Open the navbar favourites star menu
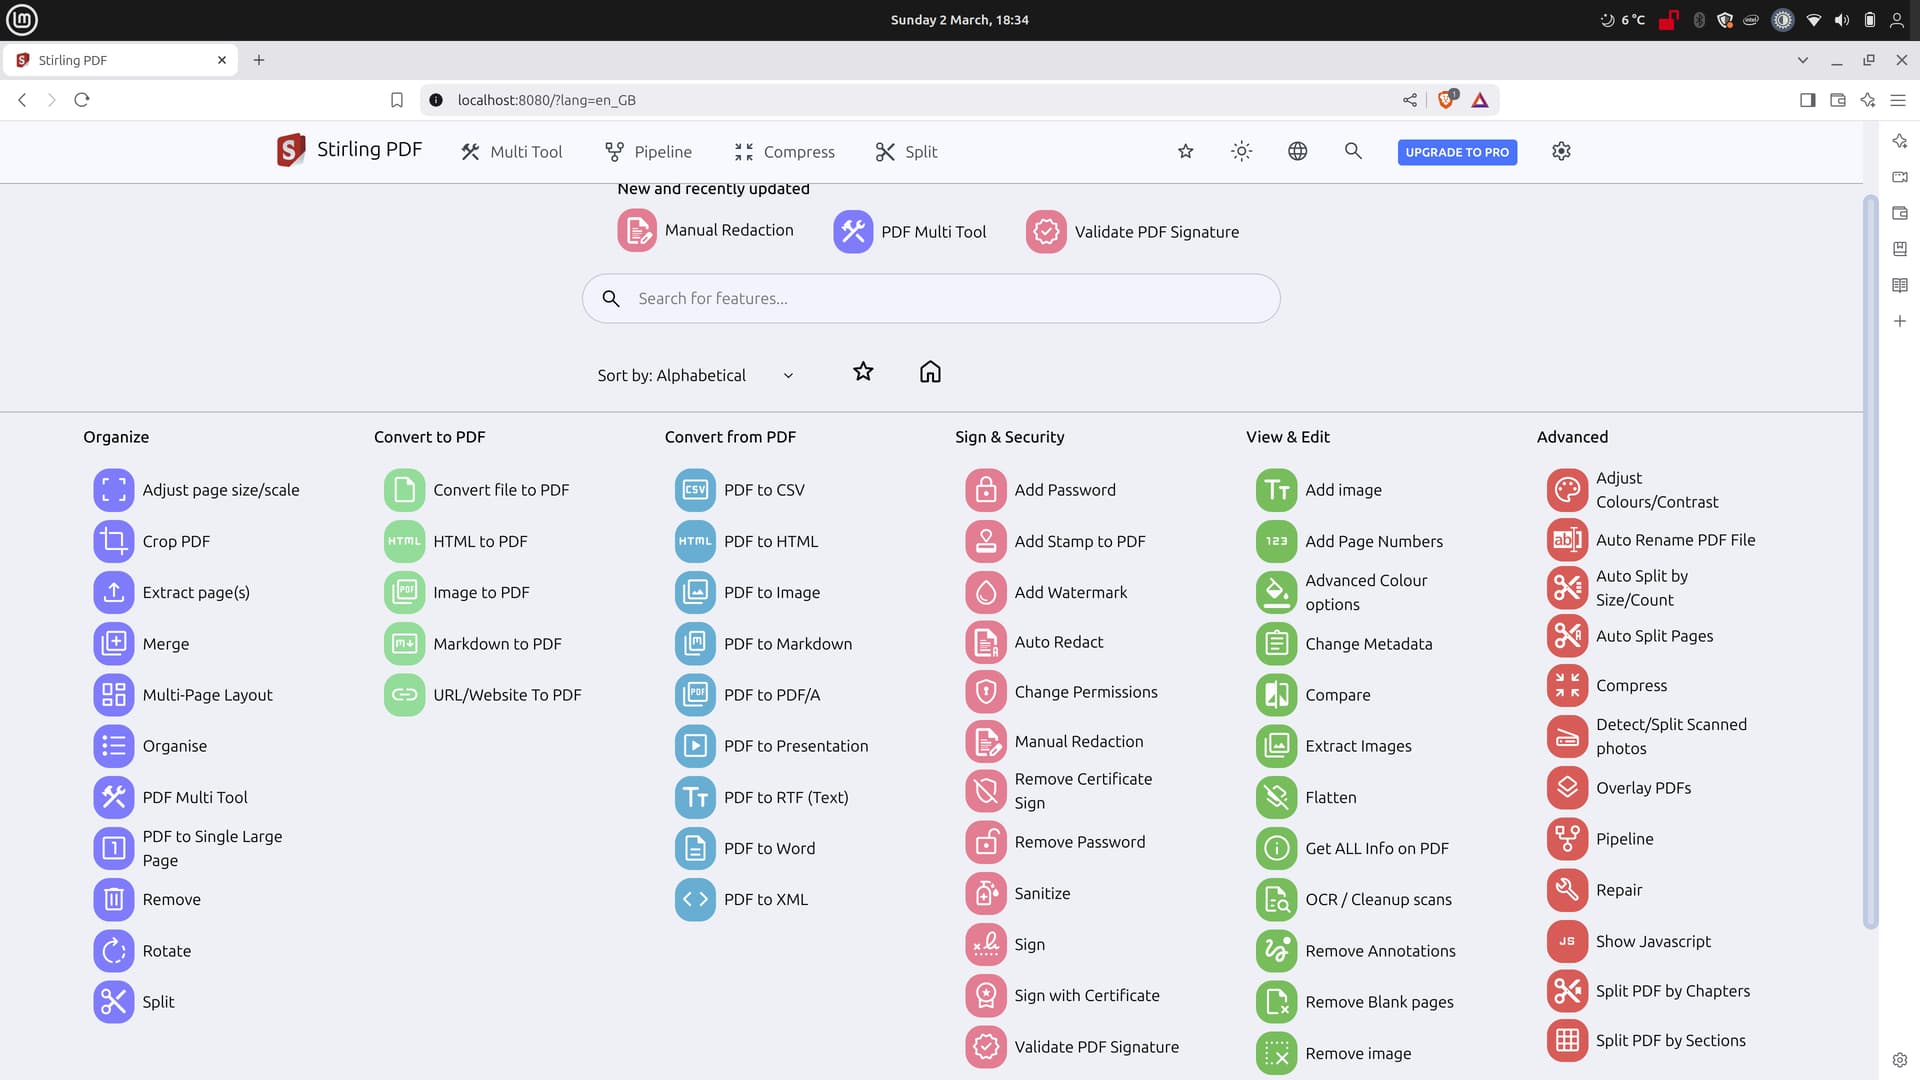Image resolution: width=1920 pixels, height=1080 pixels. [1185, 151]
